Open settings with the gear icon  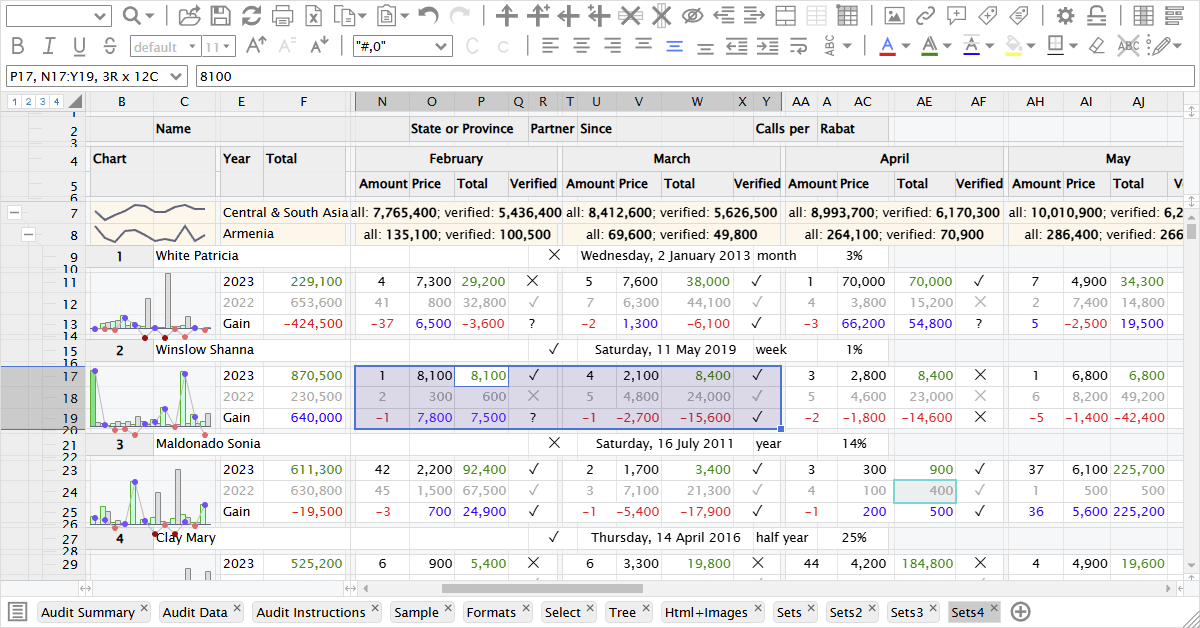click(1066, 15)
